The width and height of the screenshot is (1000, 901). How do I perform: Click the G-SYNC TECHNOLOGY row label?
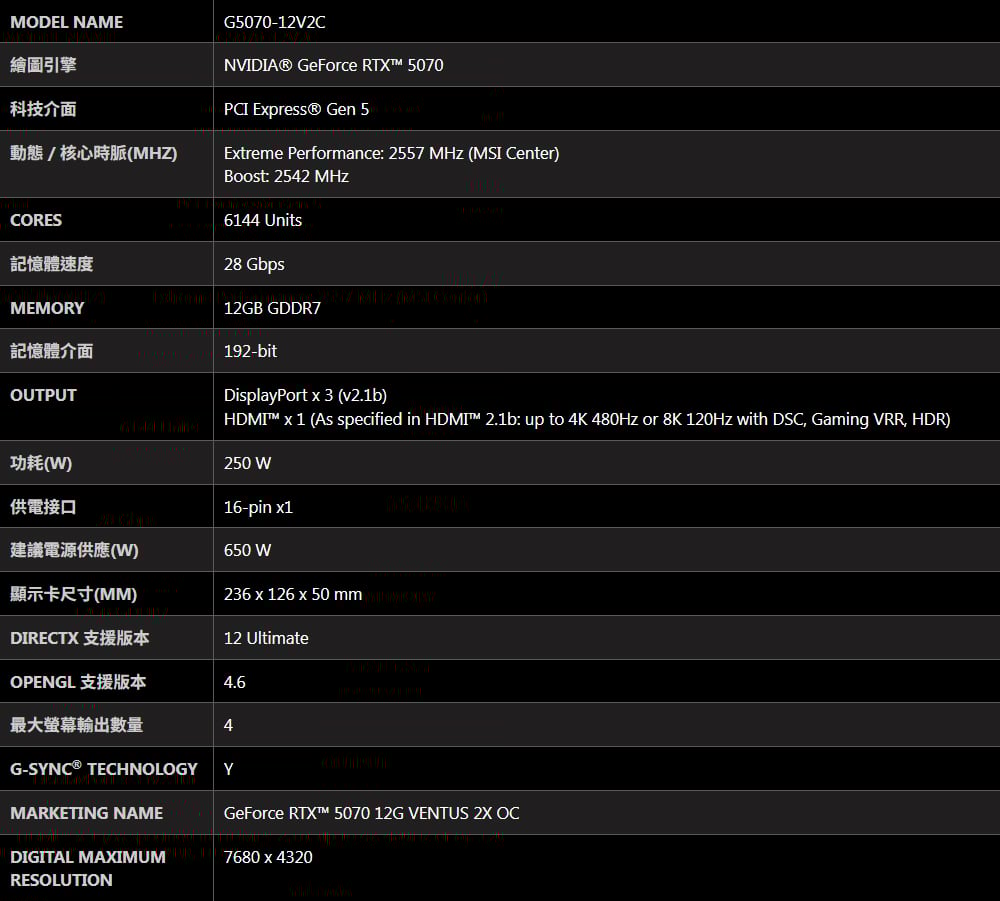[104, 768]
